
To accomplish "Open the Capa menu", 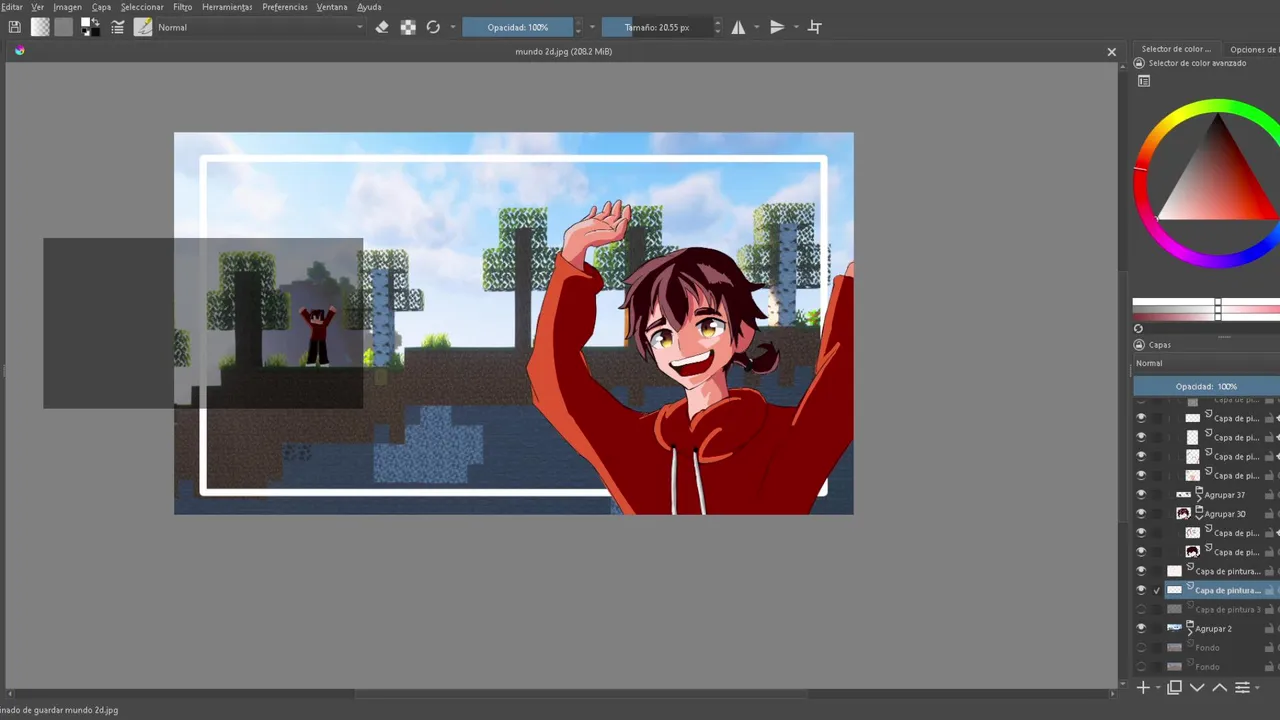I will tap(101, 7).
